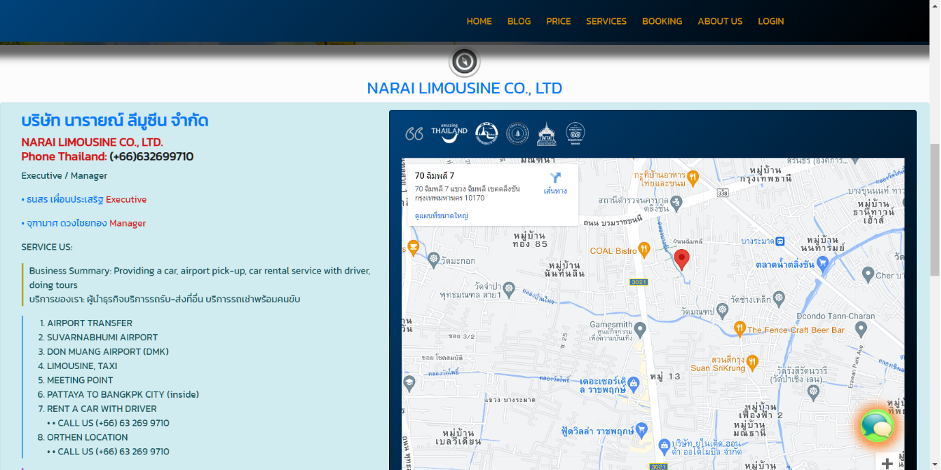Image resolution: width=941 pixels, height=470 pixels.
Task: Go to the BLOG page
Action: point(519,21)
